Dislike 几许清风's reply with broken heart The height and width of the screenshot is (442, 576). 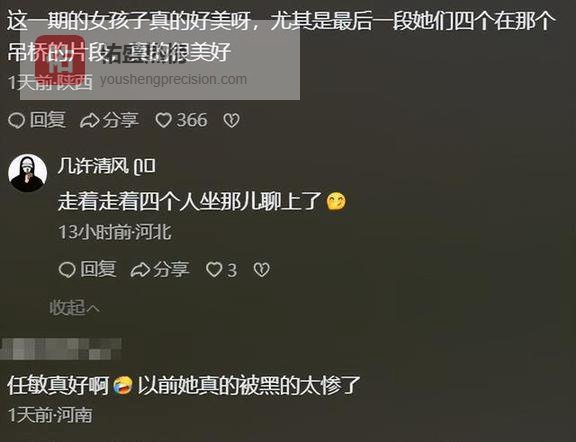(x=262, y=270)
